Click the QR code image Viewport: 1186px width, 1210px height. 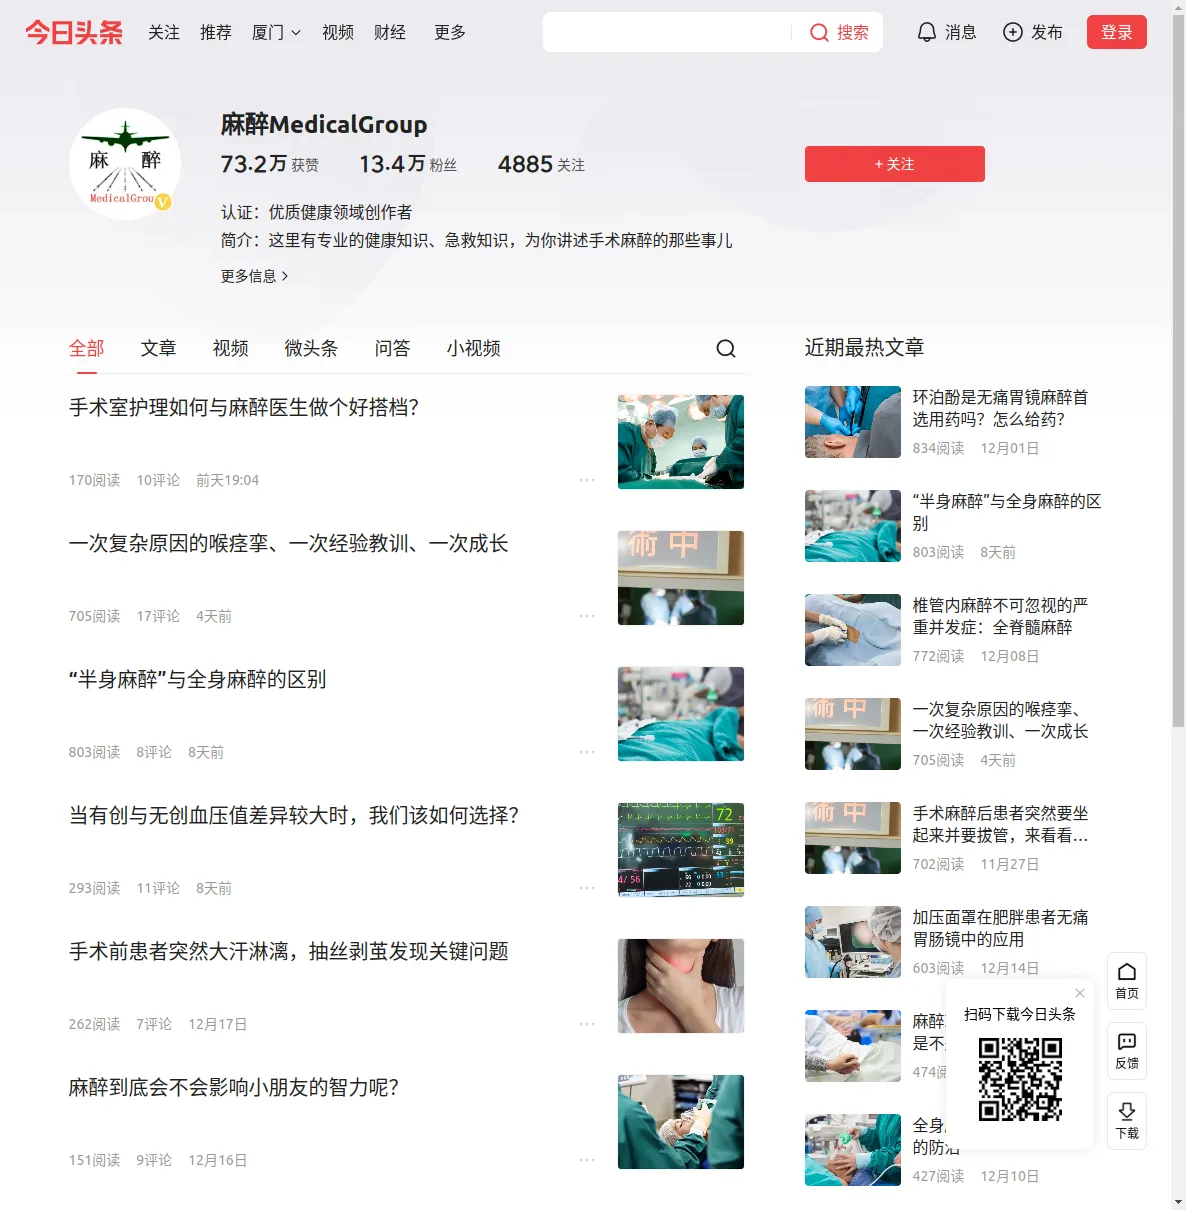point(1020,1079)
